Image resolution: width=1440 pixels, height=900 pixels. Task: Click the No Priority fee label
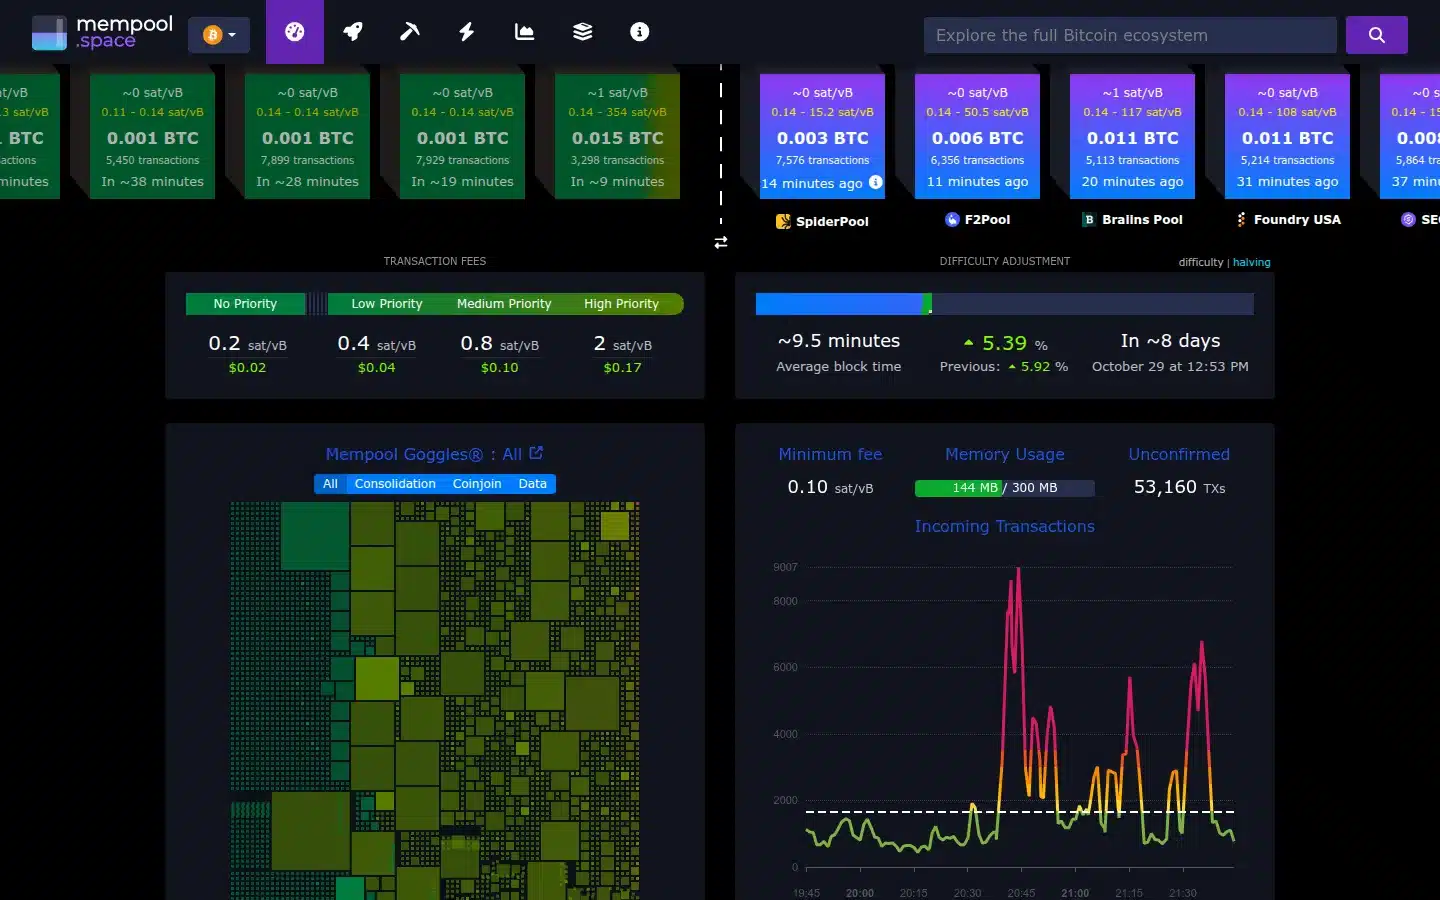tap(245, 304)
